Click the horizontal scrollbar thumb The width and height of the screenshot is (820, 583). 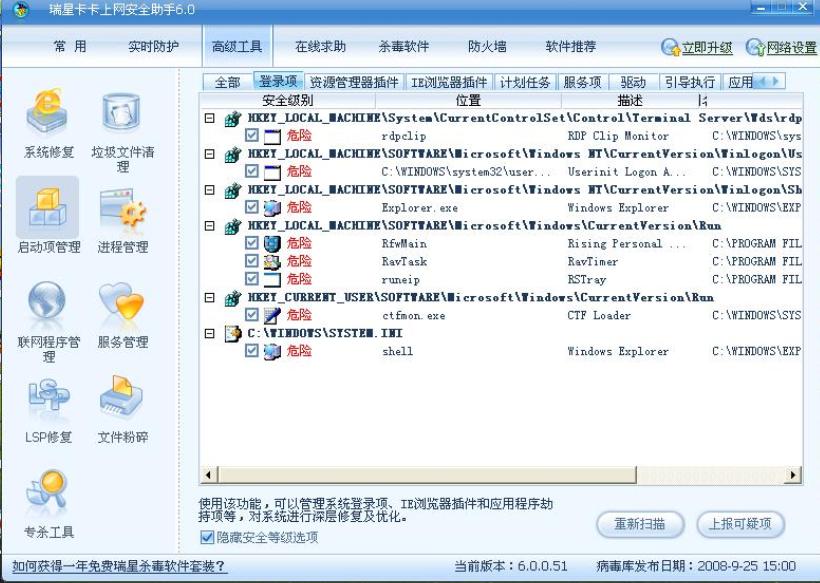427,475
